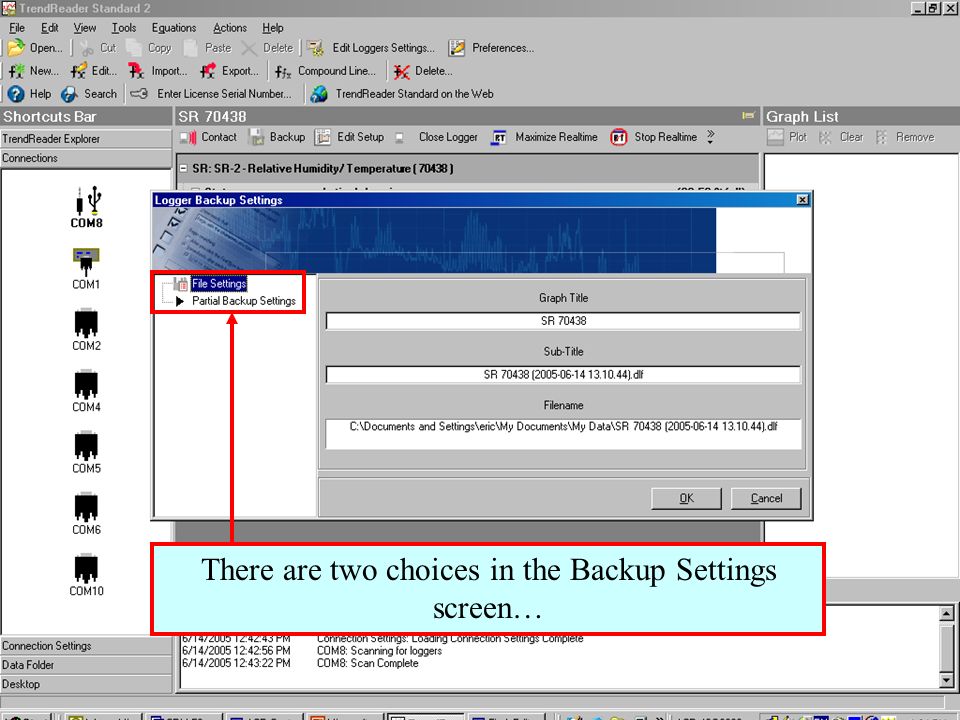This screenshot has height=720, width=960.
Task: Open the Connections shortcut group
Action: point(86,158)
